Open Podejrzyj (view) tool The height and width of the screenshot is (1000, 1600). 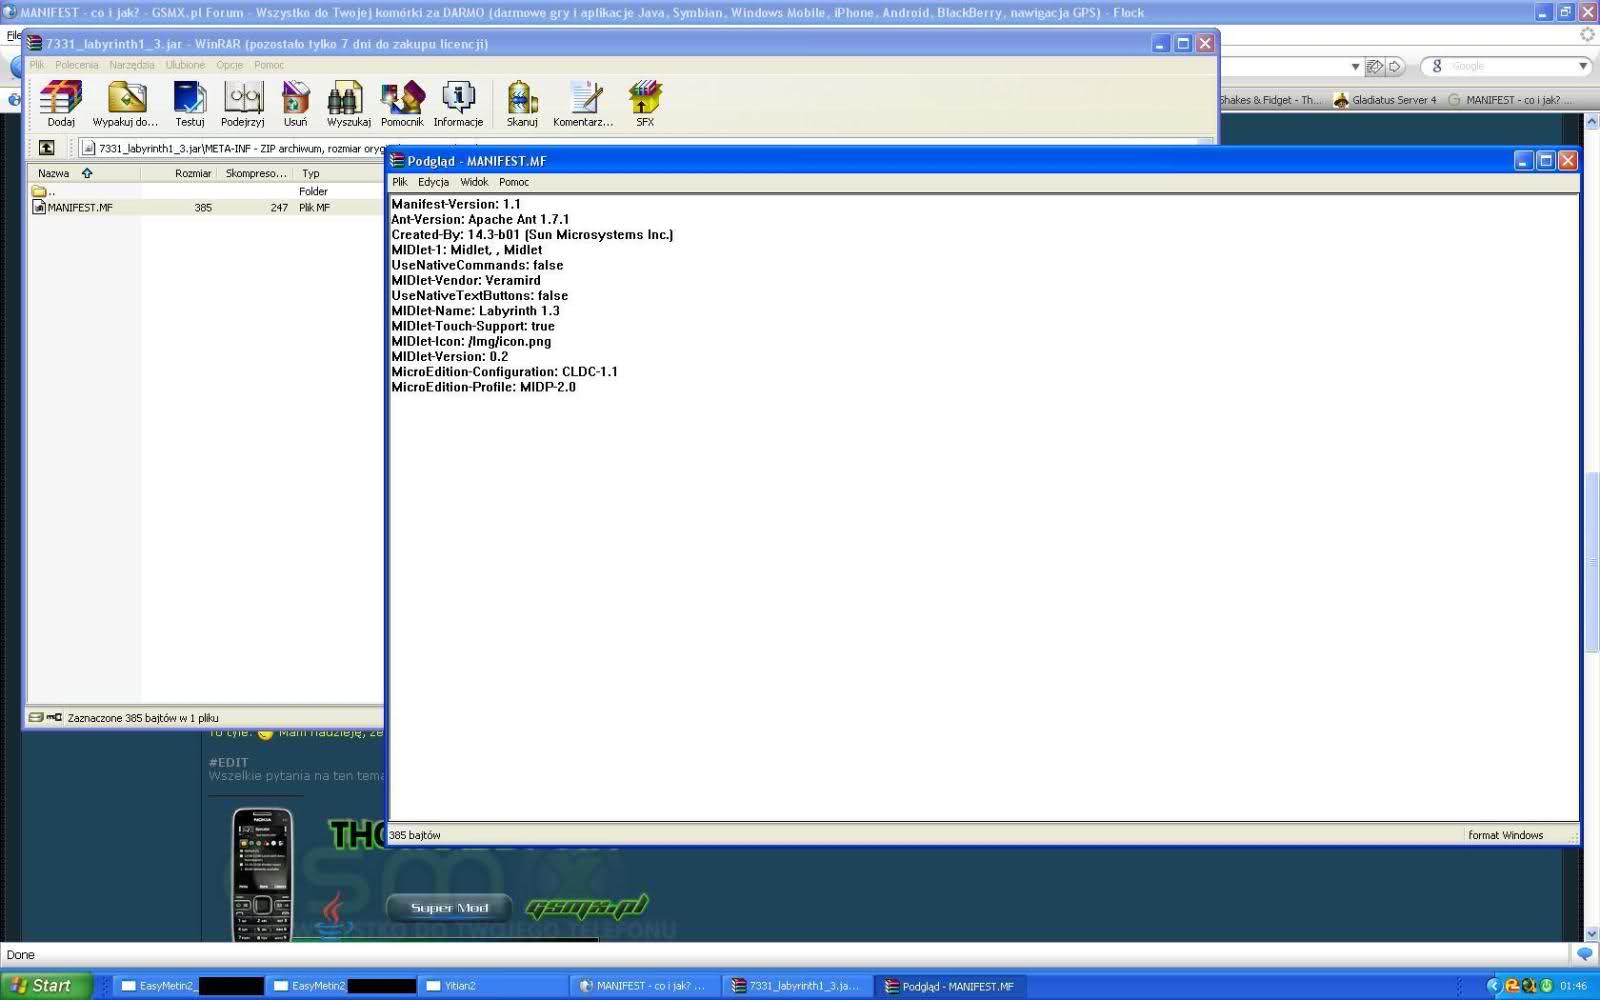coord(243,103)
